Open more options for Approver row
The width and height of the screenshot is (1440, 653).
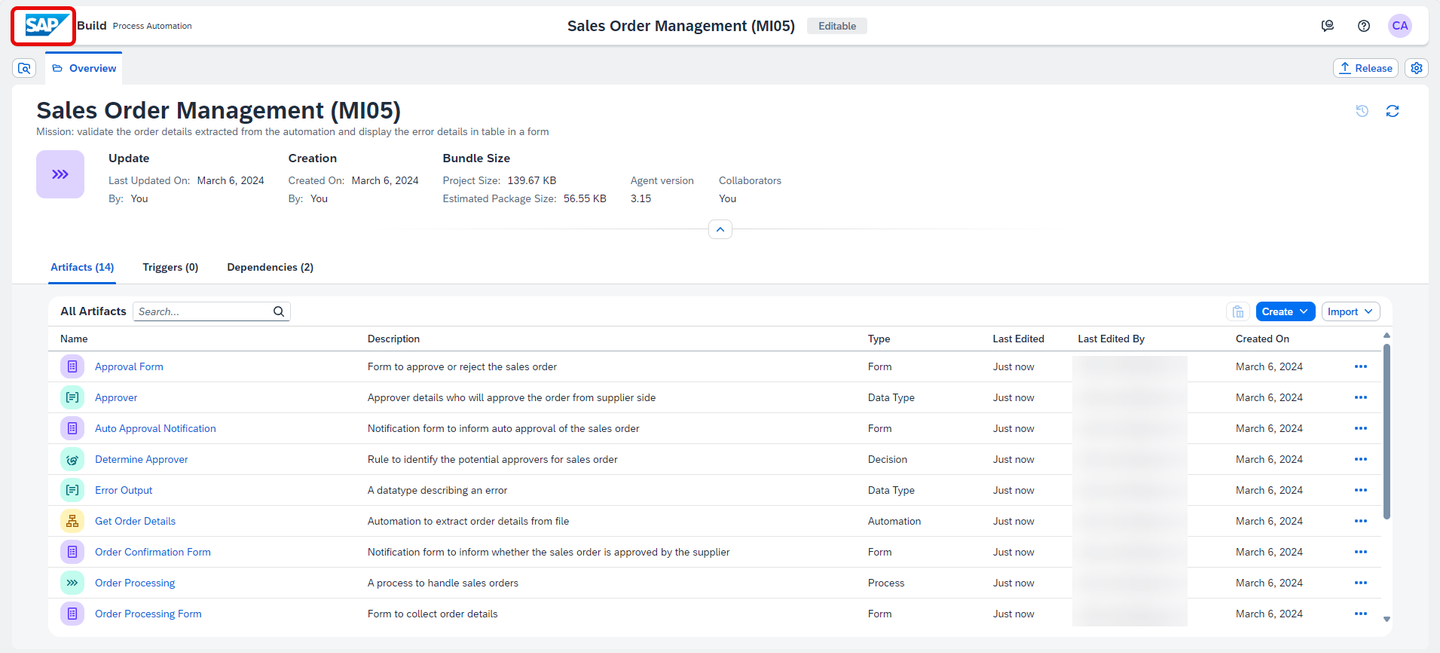tap(1360, 398)
